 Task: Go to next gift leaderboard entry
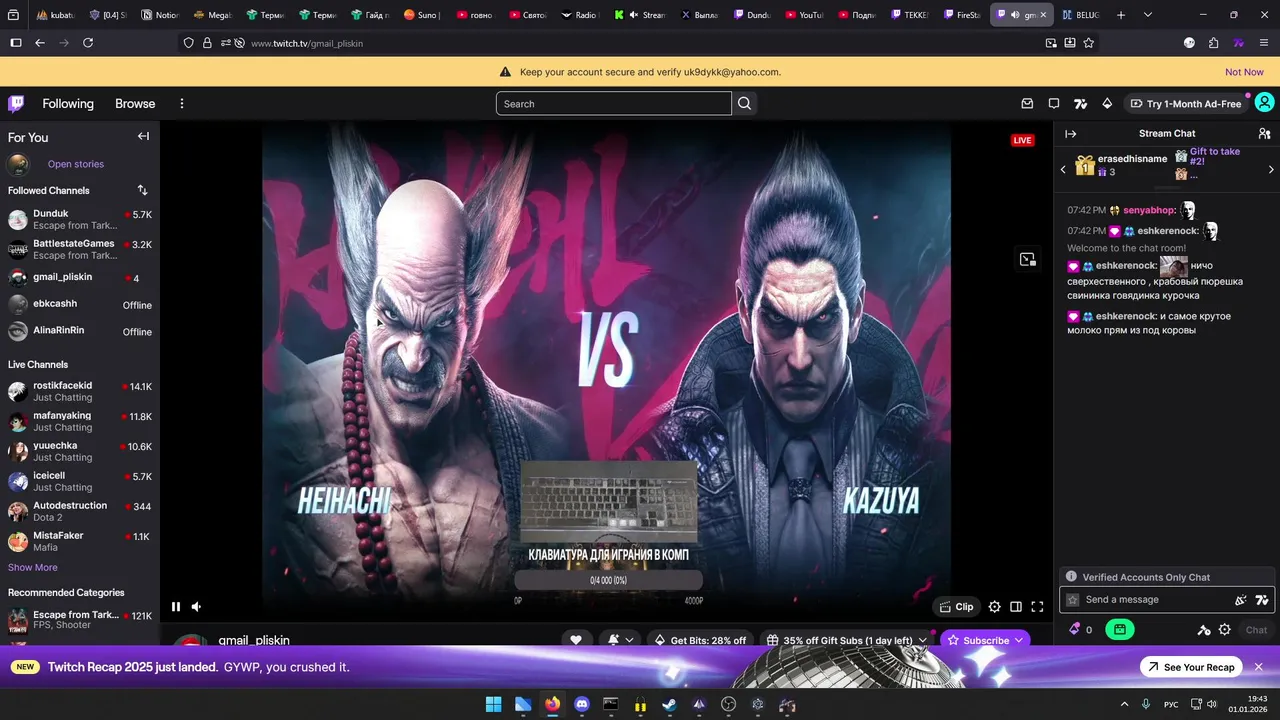click(x=1271, y=169)
